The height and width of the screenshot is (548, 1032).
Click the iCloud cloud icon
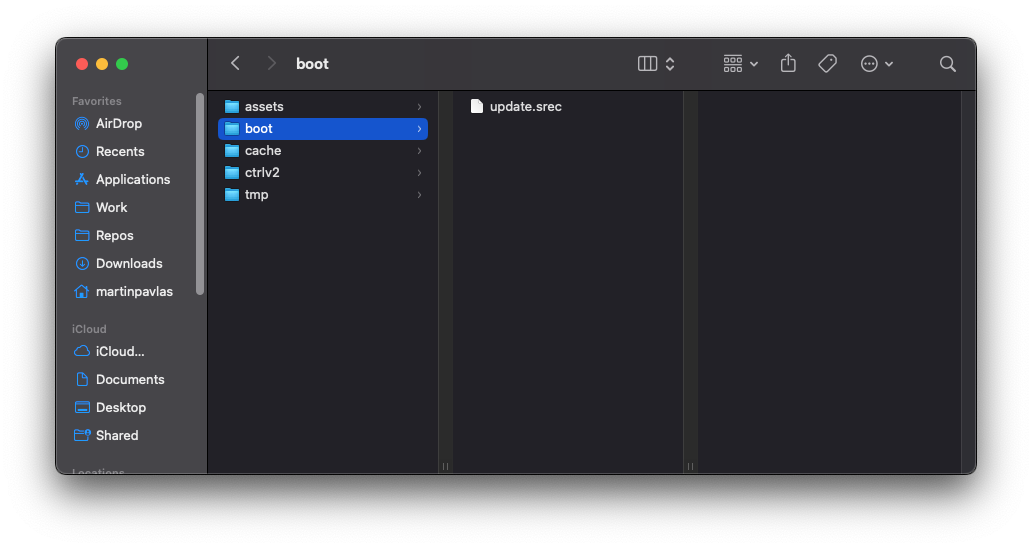82,351
